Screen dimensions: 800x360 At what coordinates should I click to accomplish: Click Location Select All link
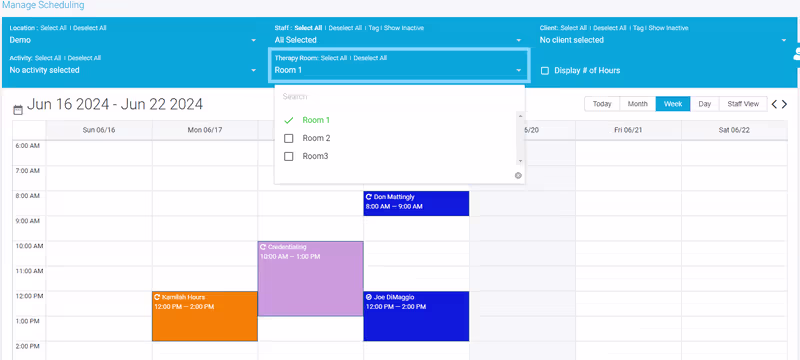coord(53,28)
